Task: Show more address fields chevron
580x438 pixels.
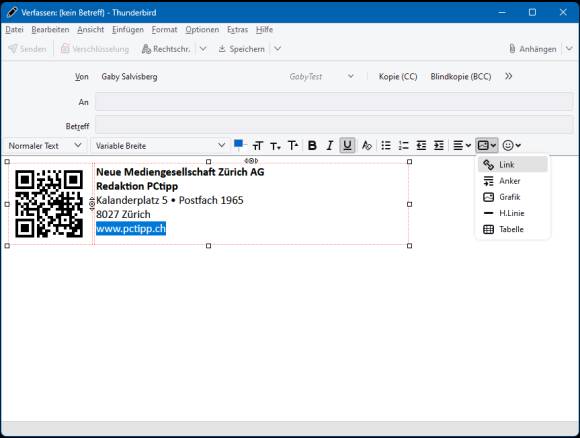Action: (509, 76)
